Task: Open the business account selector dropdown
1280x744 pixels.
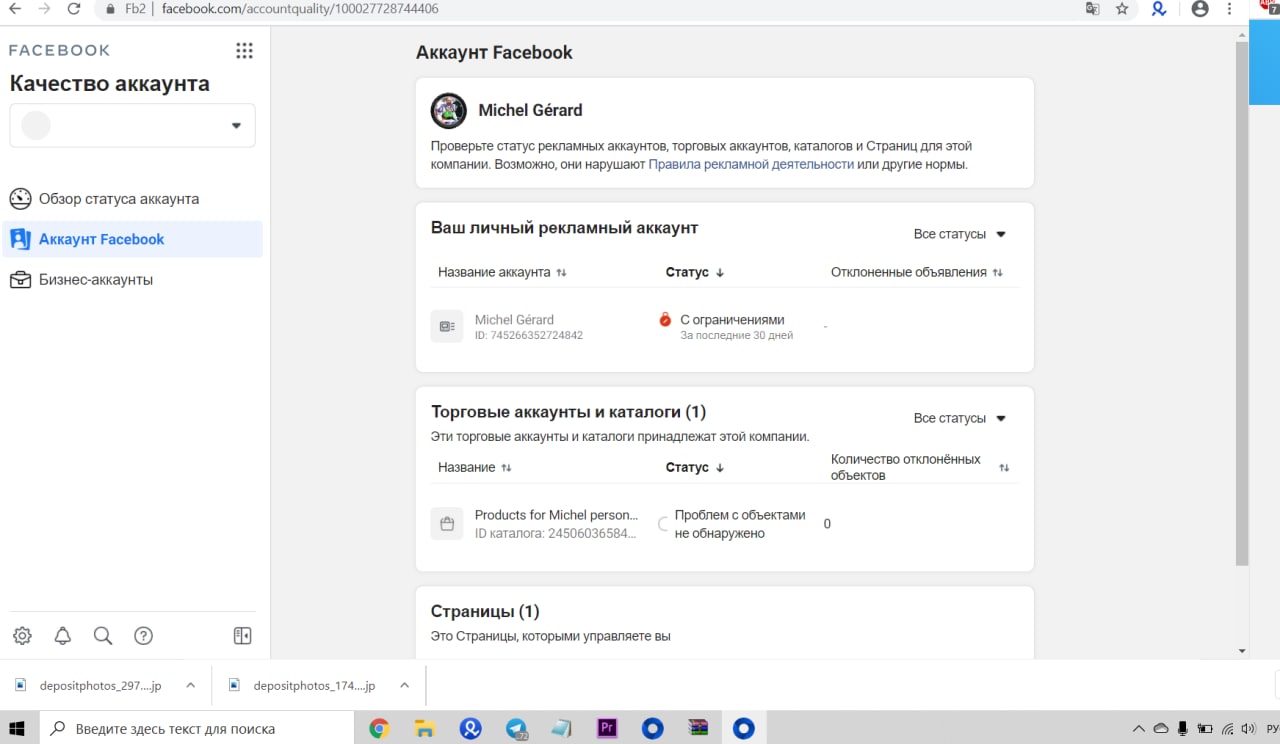Action: (132, 125)
